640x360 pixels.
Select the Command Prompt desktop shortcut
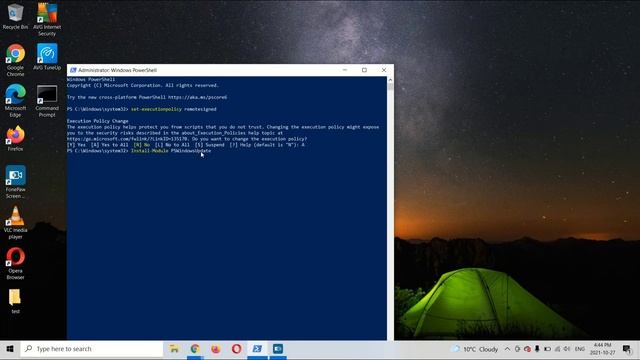pyautogui.click(x=47, y=101)
